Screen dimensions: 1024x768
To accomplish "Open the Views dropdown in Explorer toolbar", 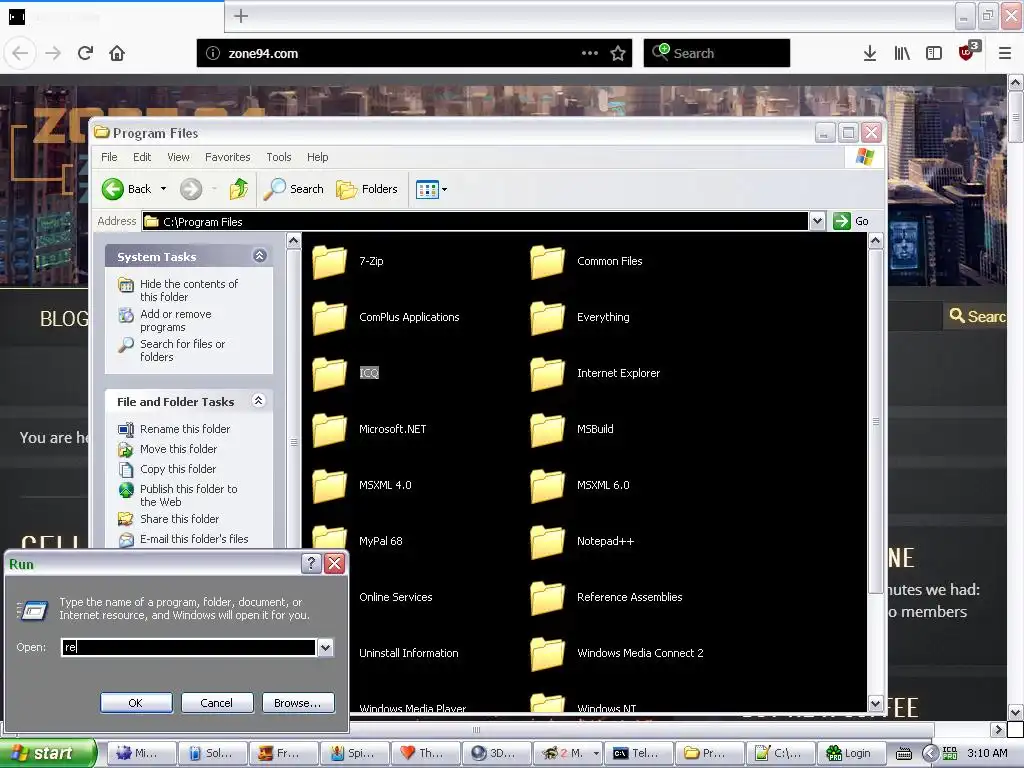I will click(x=432, y=190).
